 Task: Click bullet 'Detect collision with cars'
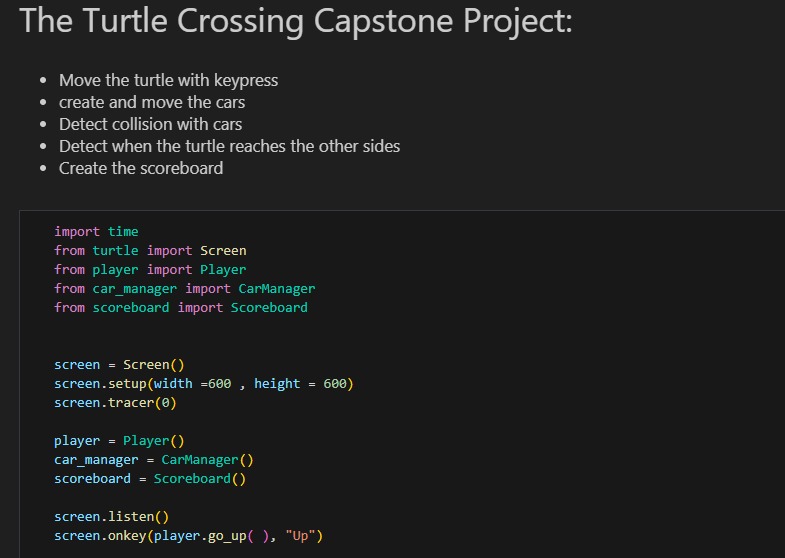150,125
